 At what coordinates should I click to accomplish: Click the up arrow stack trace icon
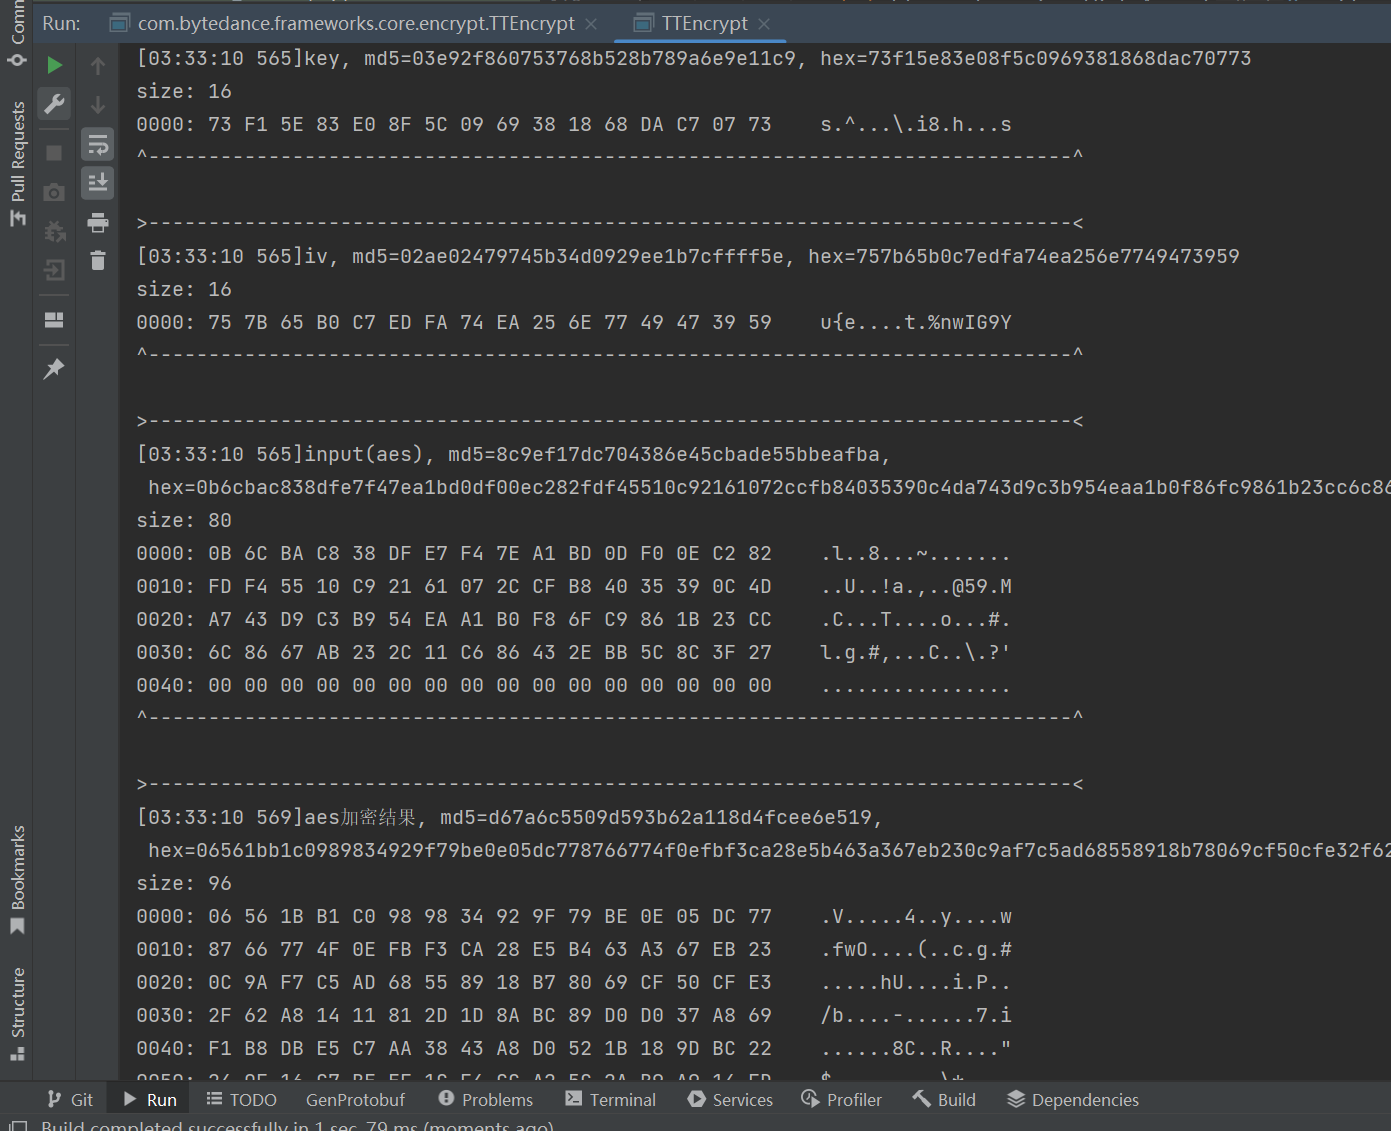[98, 66]
